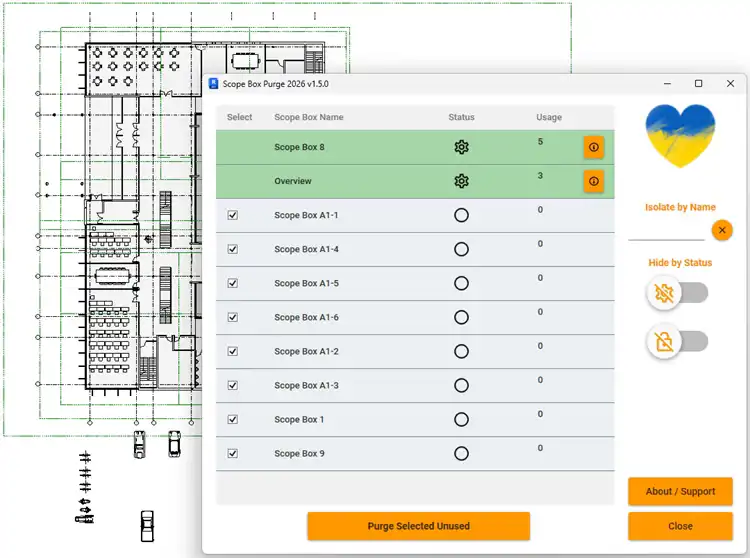Viewport: 750px width, 558px height.
Task: Click gear status icon of Scope Box 8
Action: (x=461, y=147)
